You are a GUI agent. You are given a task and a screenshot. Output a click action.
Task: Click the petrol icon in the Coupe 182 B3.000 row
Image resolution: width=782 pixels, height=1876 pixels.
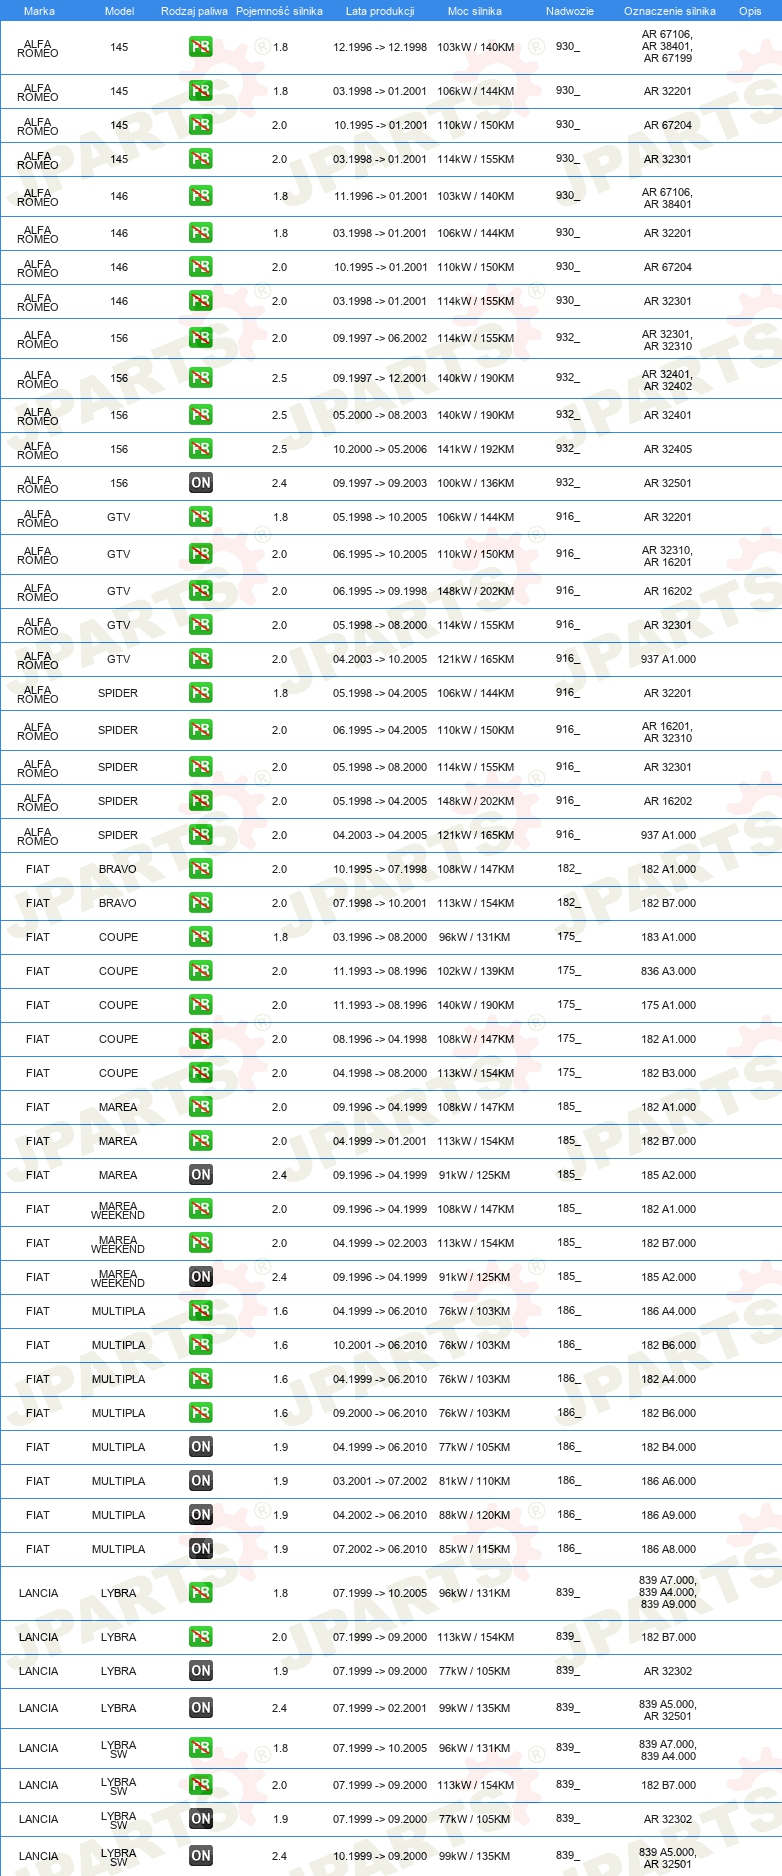201,1073
